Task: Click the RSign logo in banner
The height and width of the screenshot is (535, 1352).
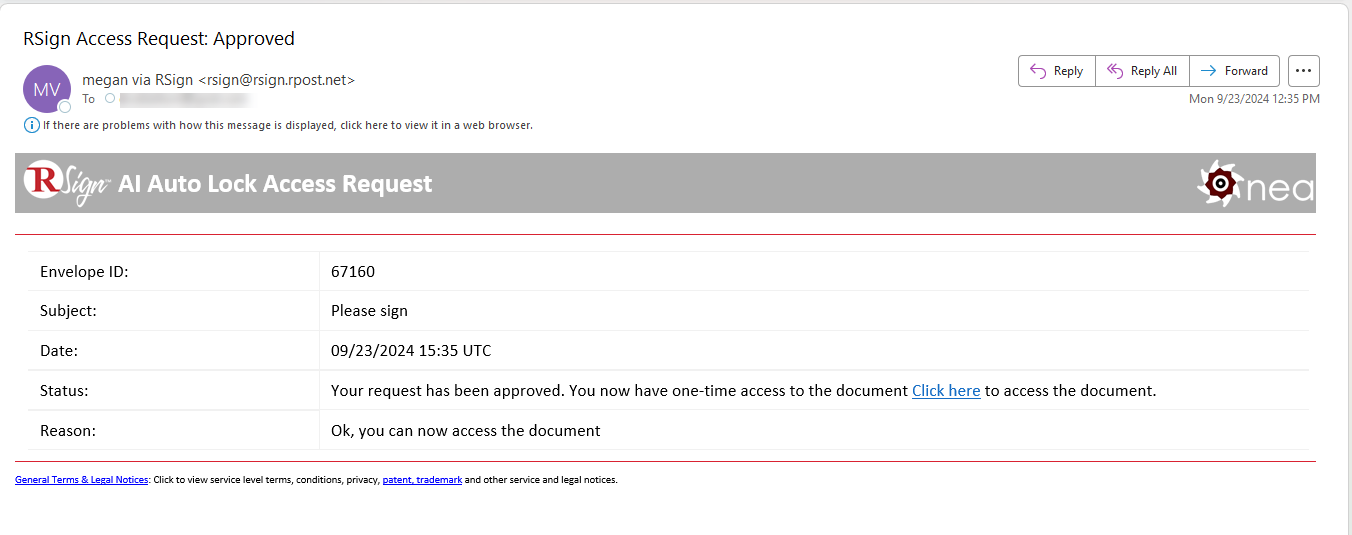Action: (66, 183)
